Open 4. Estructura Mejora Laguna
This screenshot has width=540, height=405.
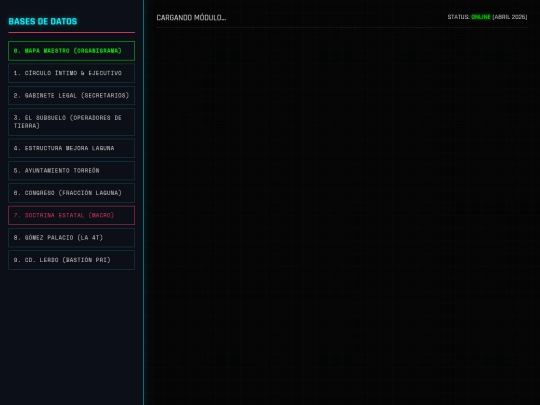(x=71, y=148)
